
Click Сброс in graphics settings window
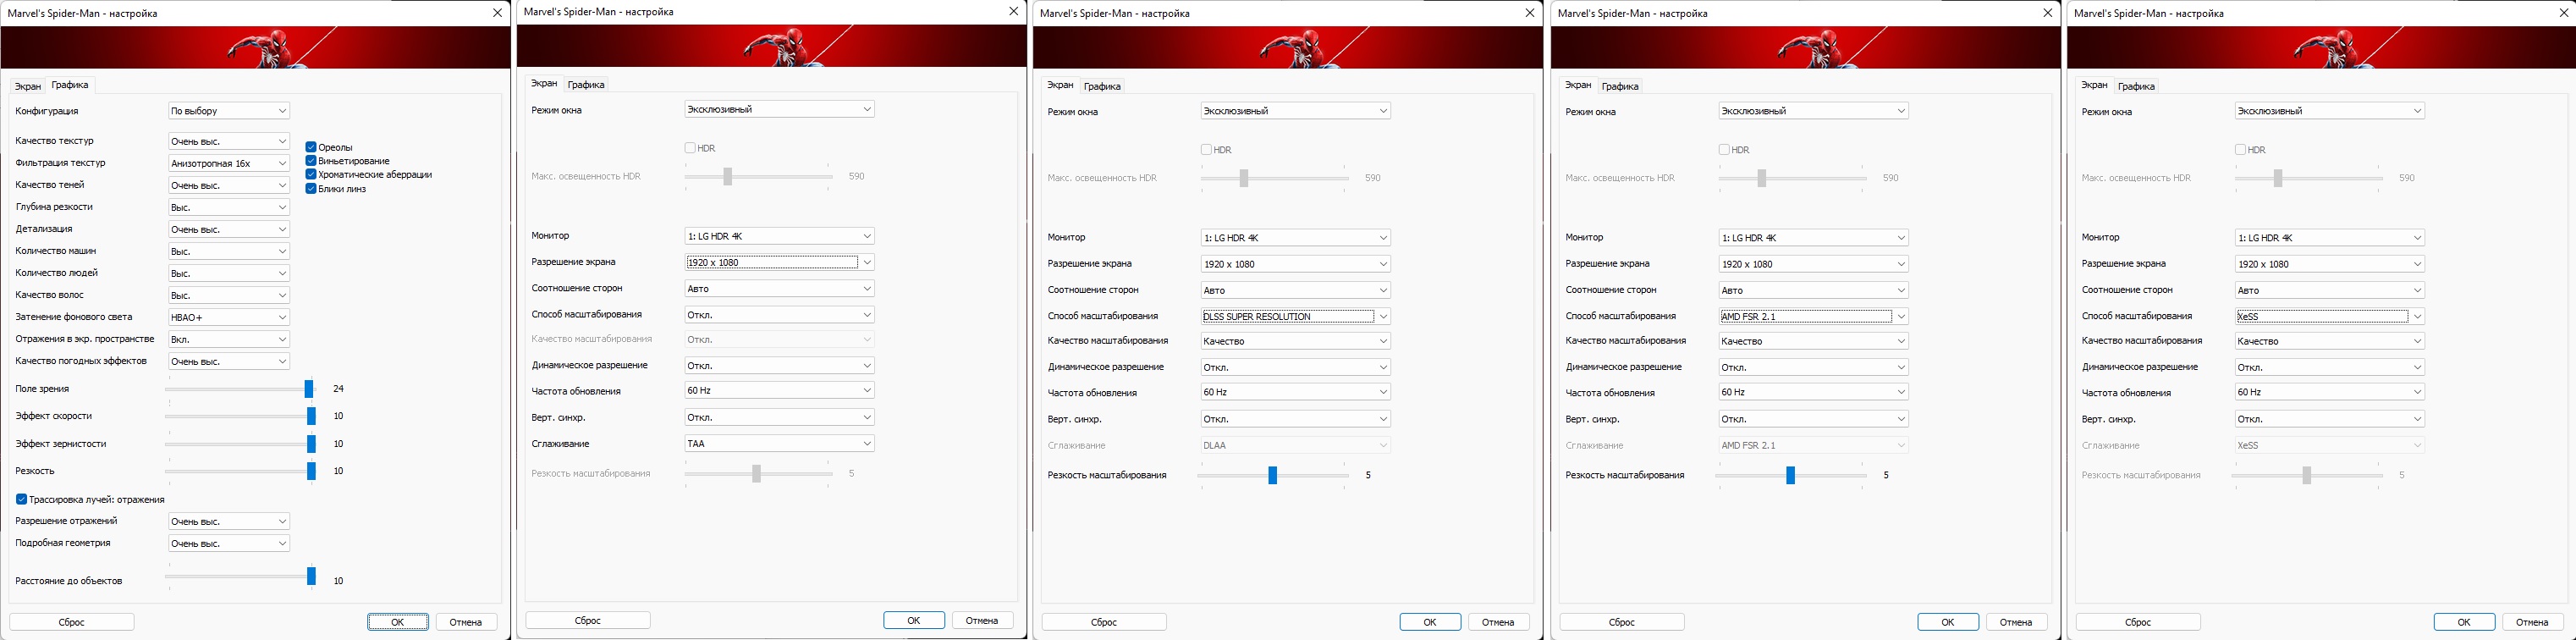(72, 622)
